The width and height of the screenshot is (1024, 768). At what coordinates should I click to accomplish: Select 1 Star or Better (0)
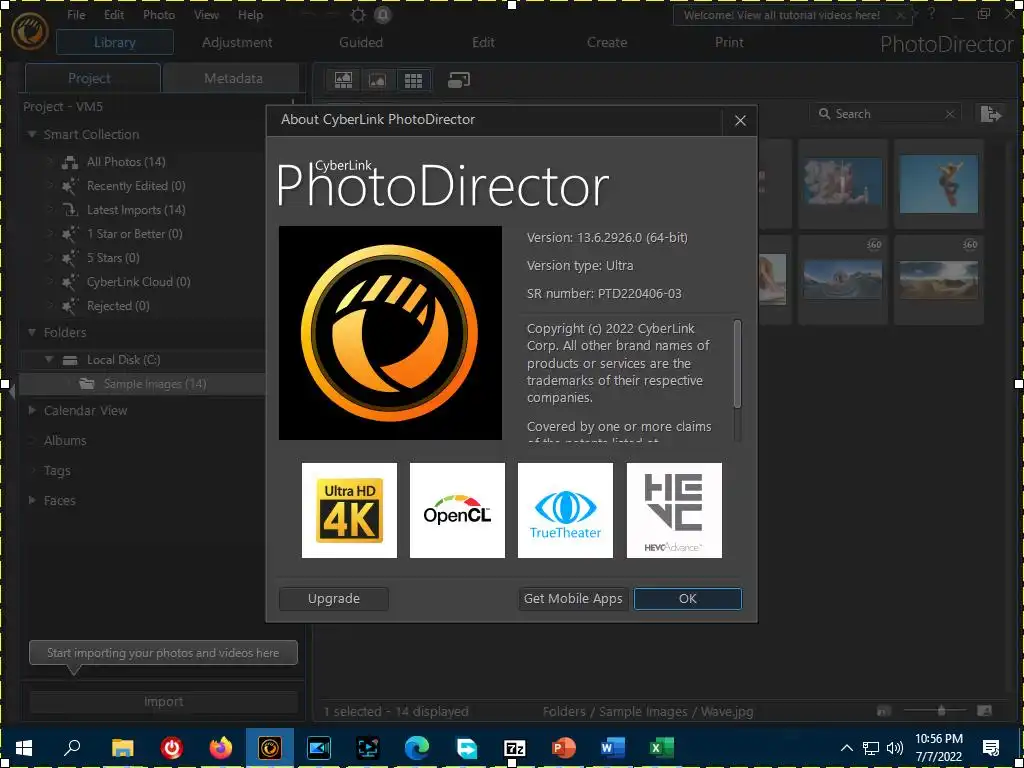pos(135,234)
